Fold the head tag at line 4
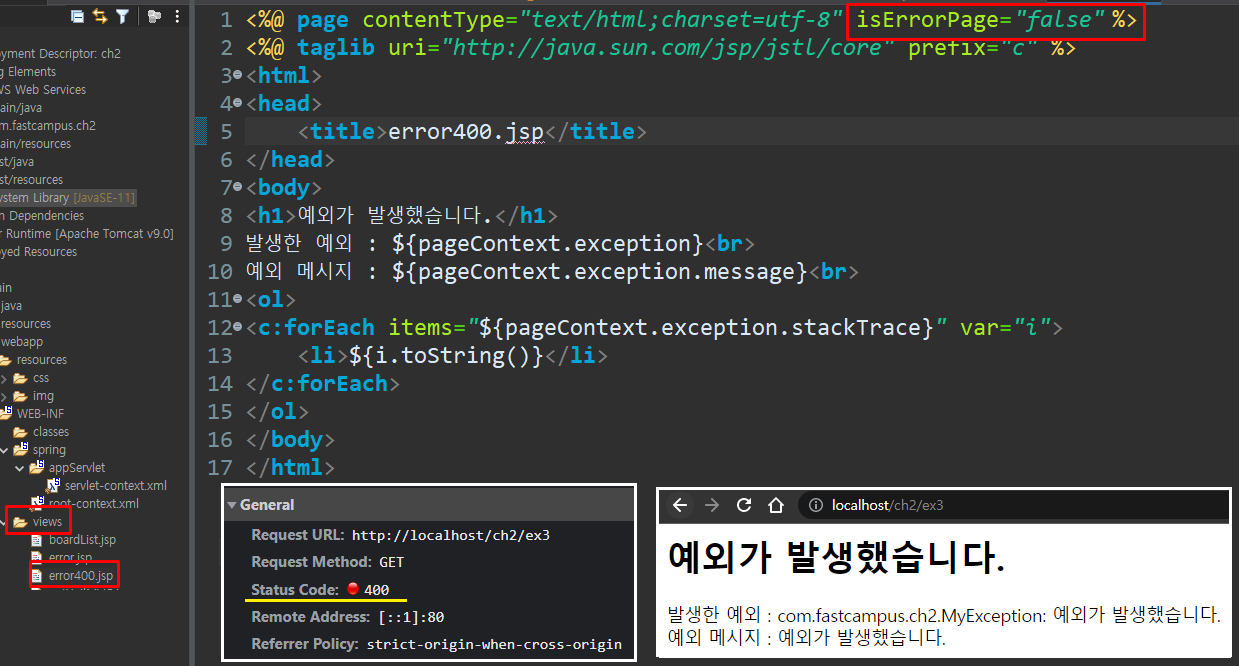 tap(238, 104)
